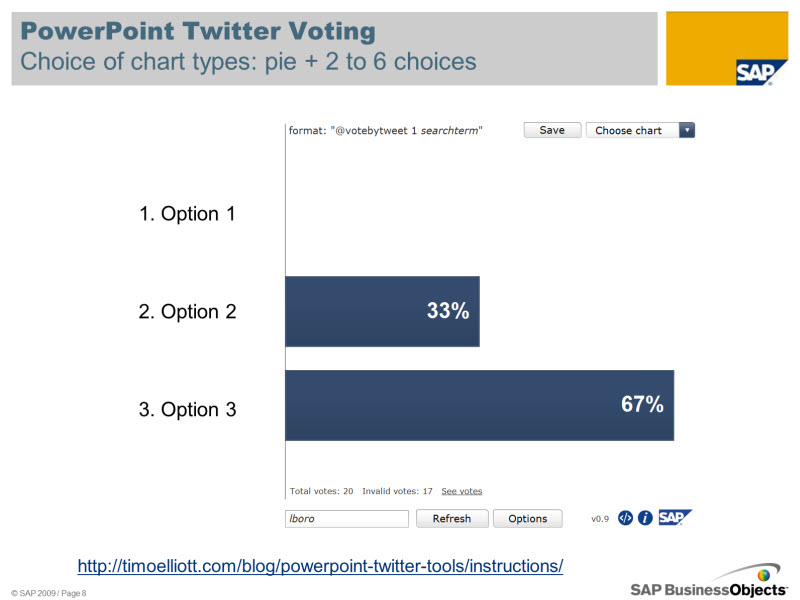Click the 33% bar for Option 2

382,311
